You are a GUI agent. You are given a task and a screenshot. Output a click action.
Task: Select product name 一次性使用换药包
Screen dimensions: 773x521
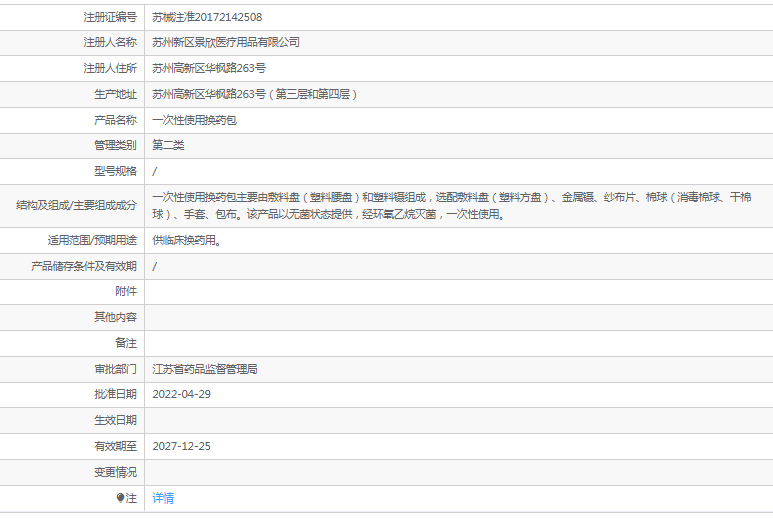[x=195, y=120]
